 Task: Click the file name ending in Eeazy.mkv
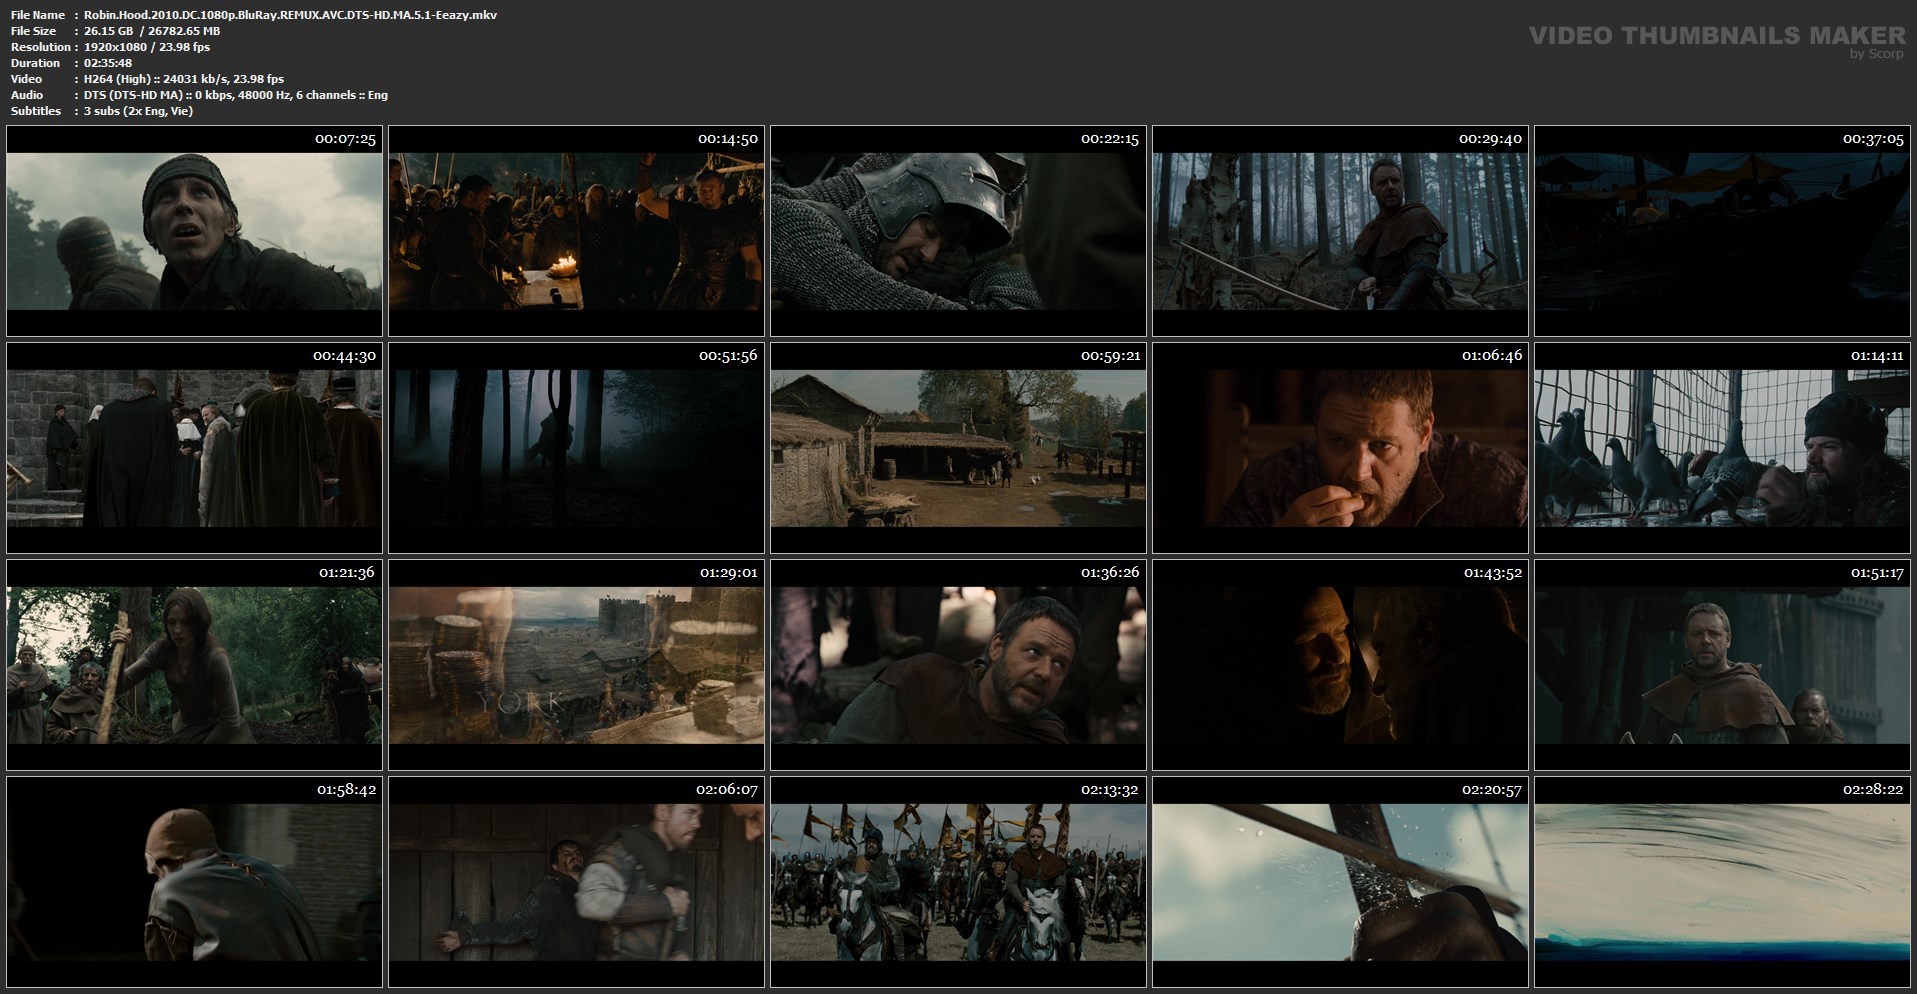point(291,15)
